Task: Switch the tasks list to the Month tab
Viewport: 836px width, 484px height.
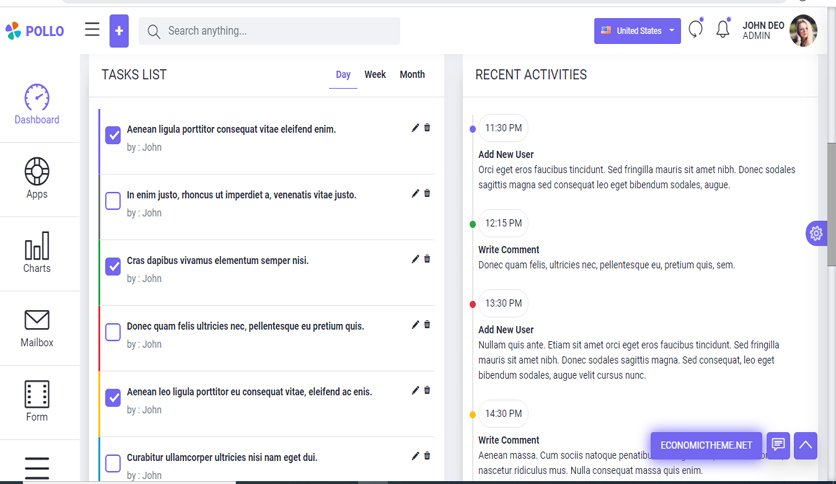Action: tap(412, 75)
